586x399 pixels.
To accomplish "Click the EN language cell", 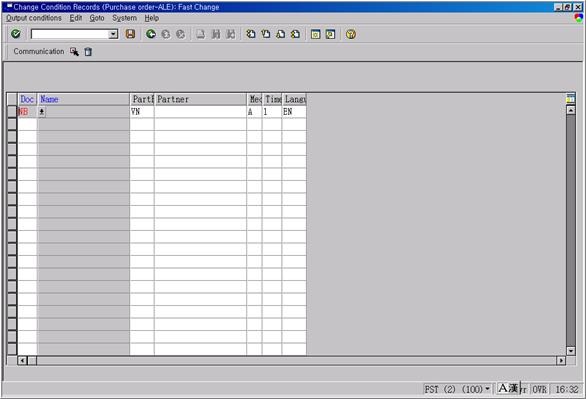I will coord(294,111).
